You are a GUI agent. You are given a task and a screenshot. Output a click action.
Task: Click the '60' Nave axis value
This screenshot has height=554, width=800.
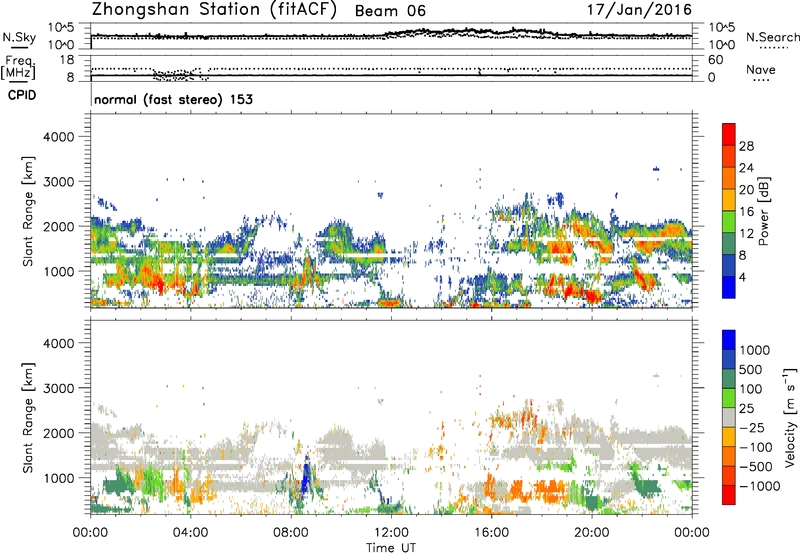(x=715, y=60)
